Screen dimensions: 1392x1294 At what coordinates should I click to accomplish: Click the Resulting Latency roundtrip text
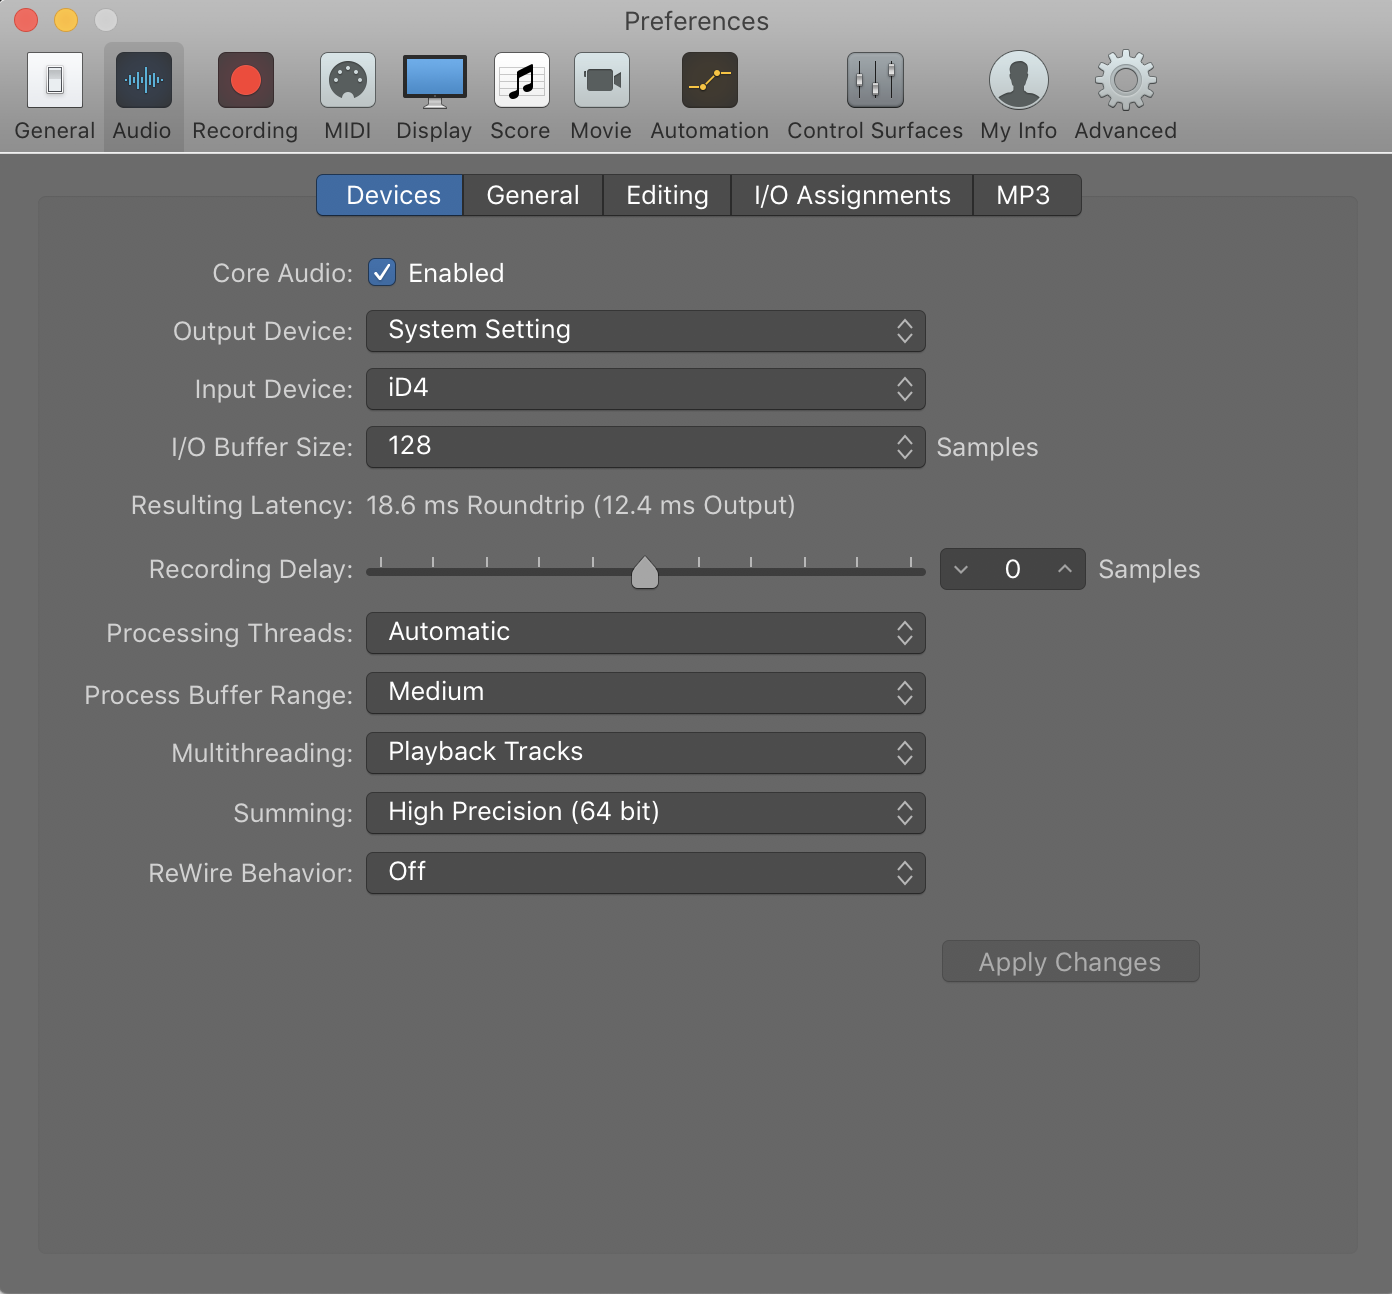point(581,505)
